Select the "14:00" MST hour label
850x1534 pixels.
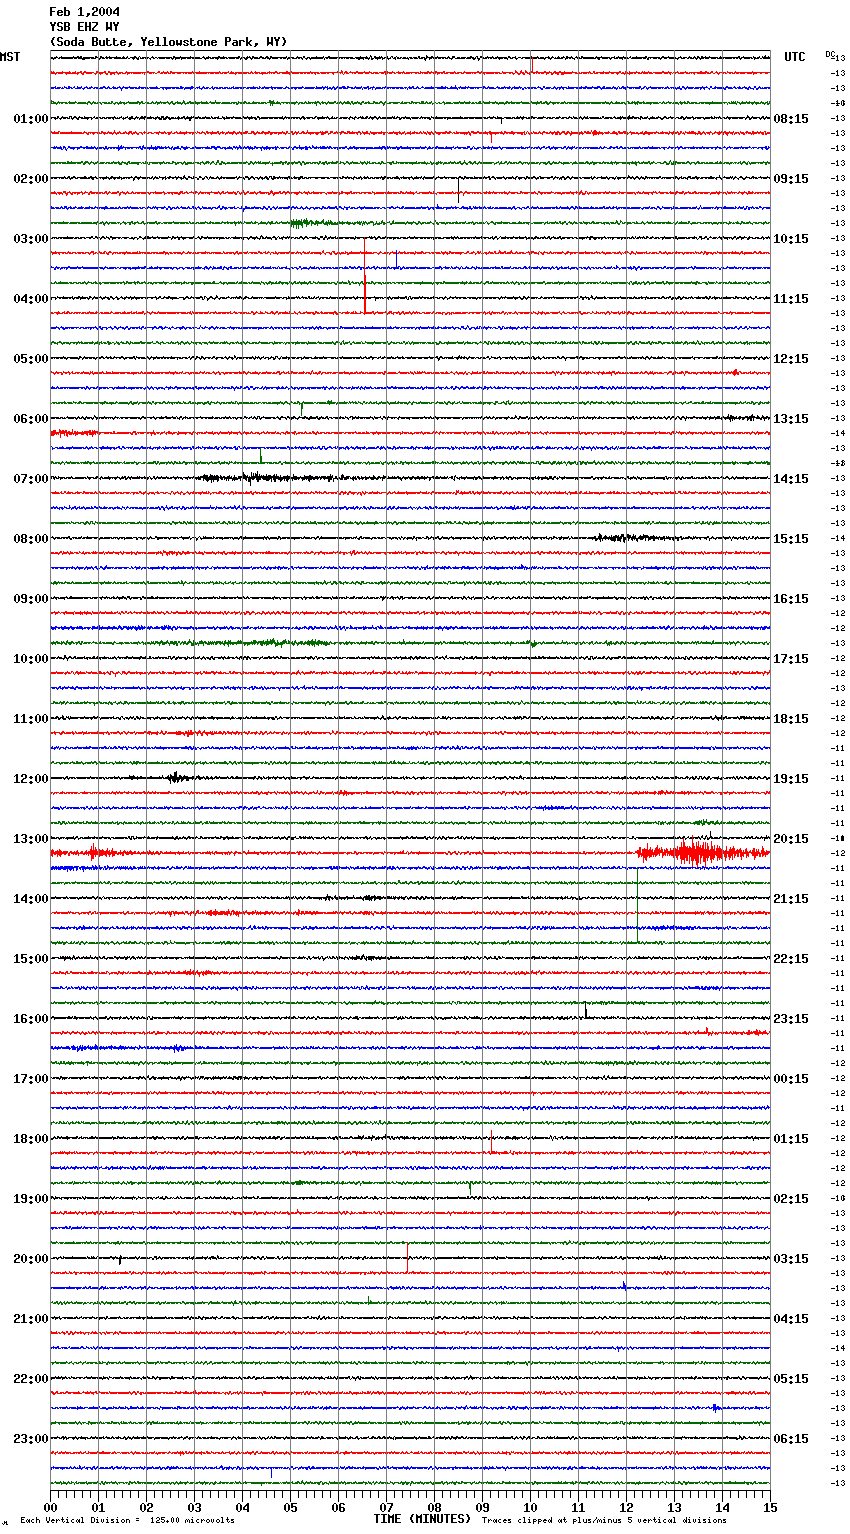click(31, 899)
